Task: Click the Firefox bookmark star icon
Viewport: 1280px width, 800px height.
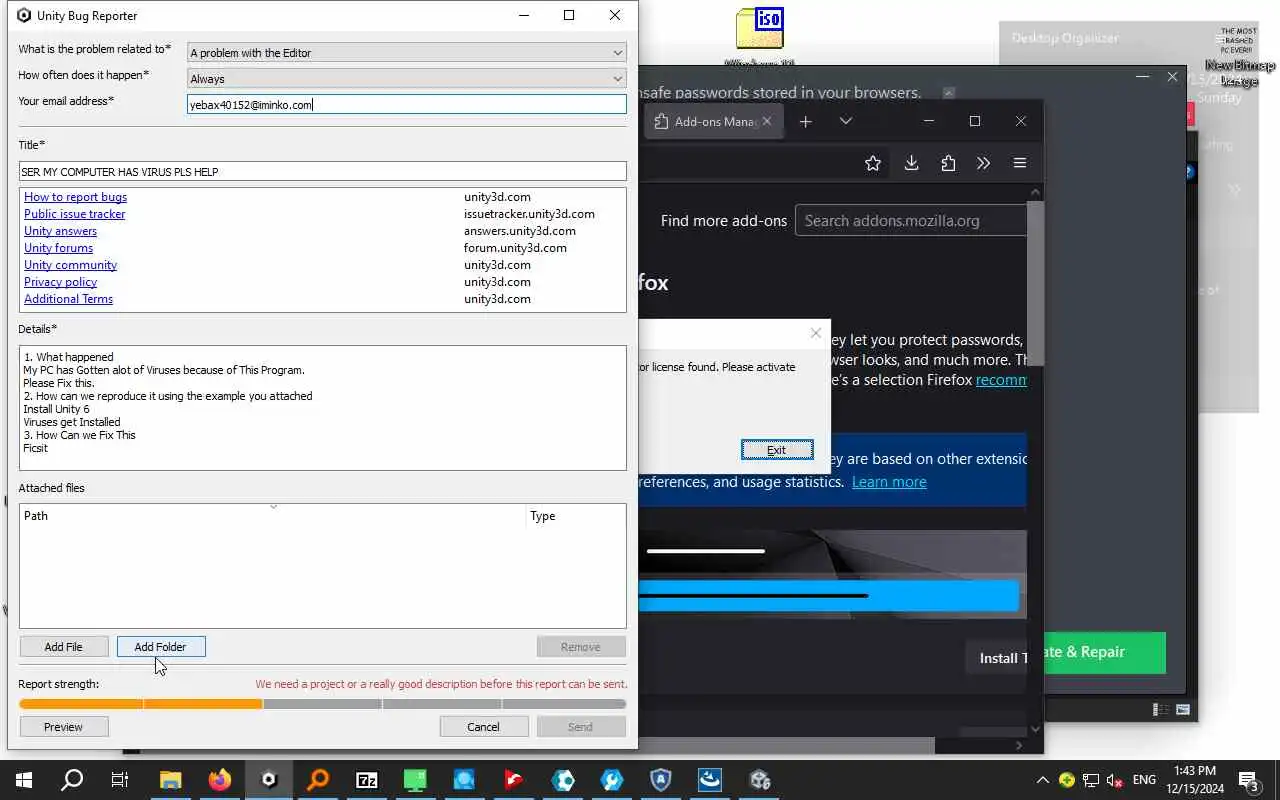Action: [873, 163]
